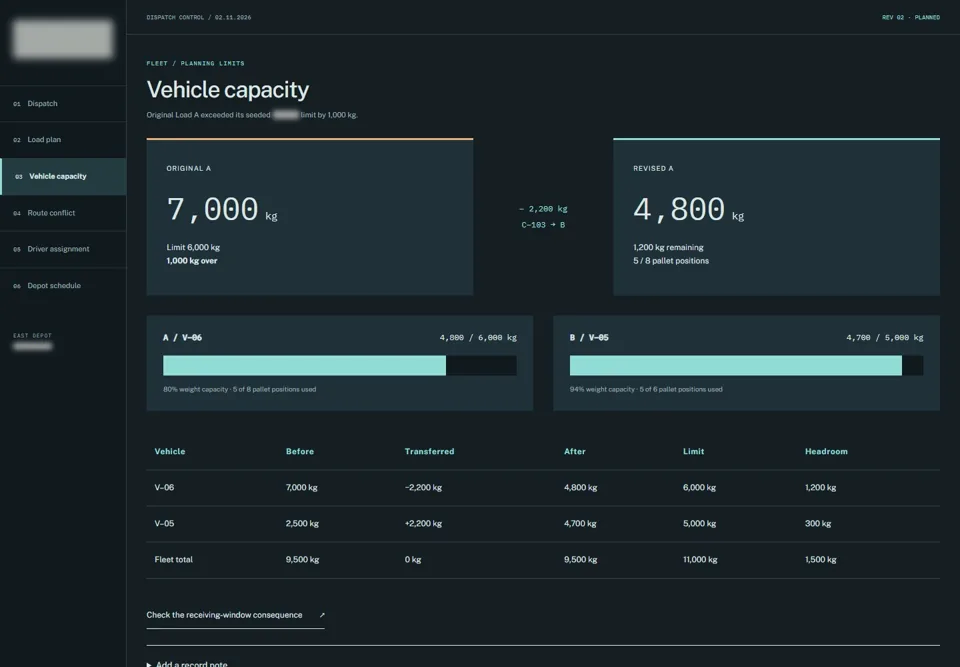This screenshot has height=667, width=960.
Task: Go to Load plan page
Action: (63, 140)
